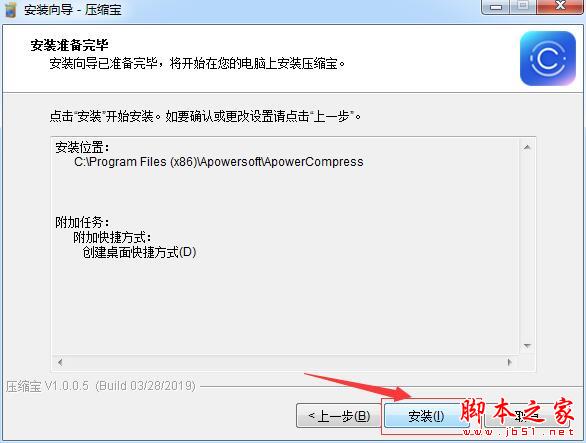Click the 创建桌面快捷方式(D) line in the summary
The height and width of the screenshot is (443, 586).
(139, 252)
